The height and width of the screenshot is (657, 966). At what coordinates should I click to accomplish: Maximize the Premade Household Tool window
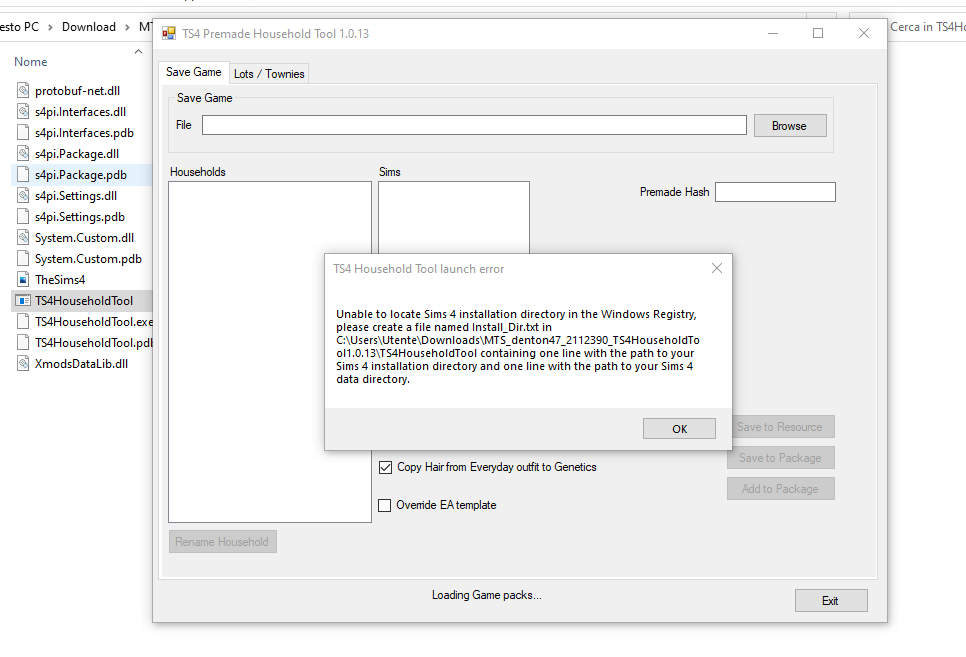(818, 33)
